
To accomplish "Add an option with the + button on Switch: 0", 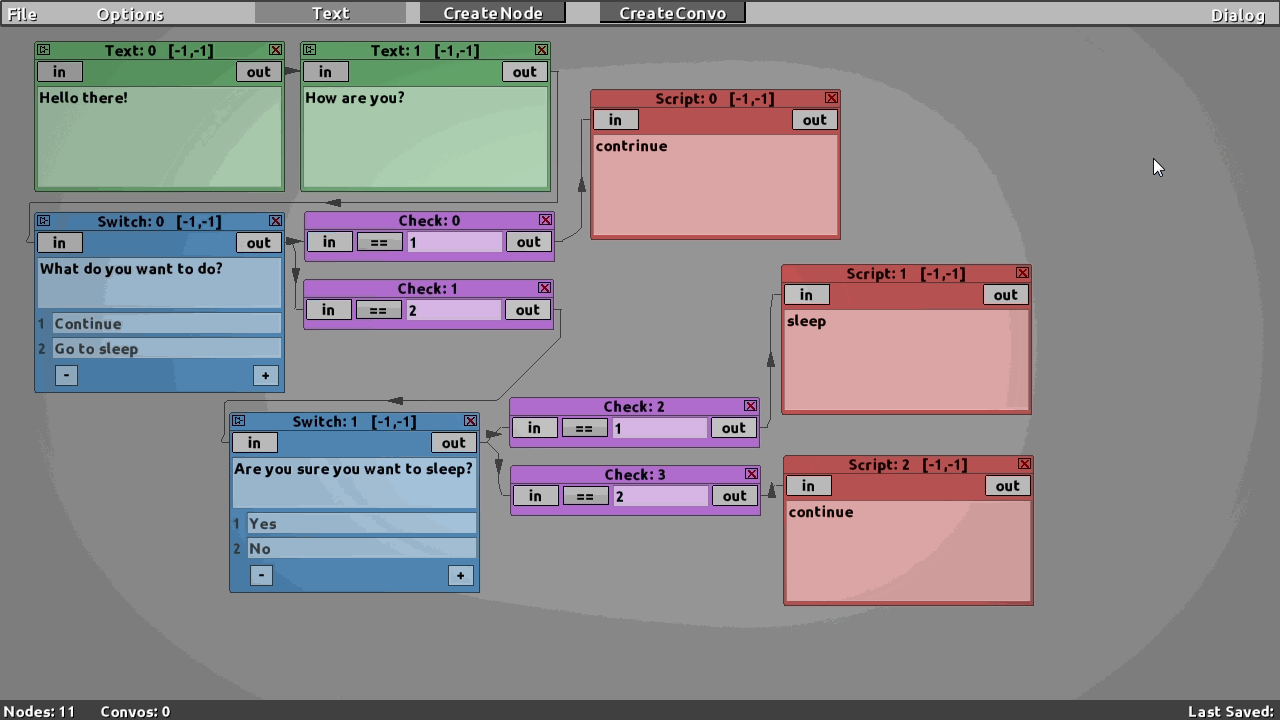I will [x=265, y=375].
